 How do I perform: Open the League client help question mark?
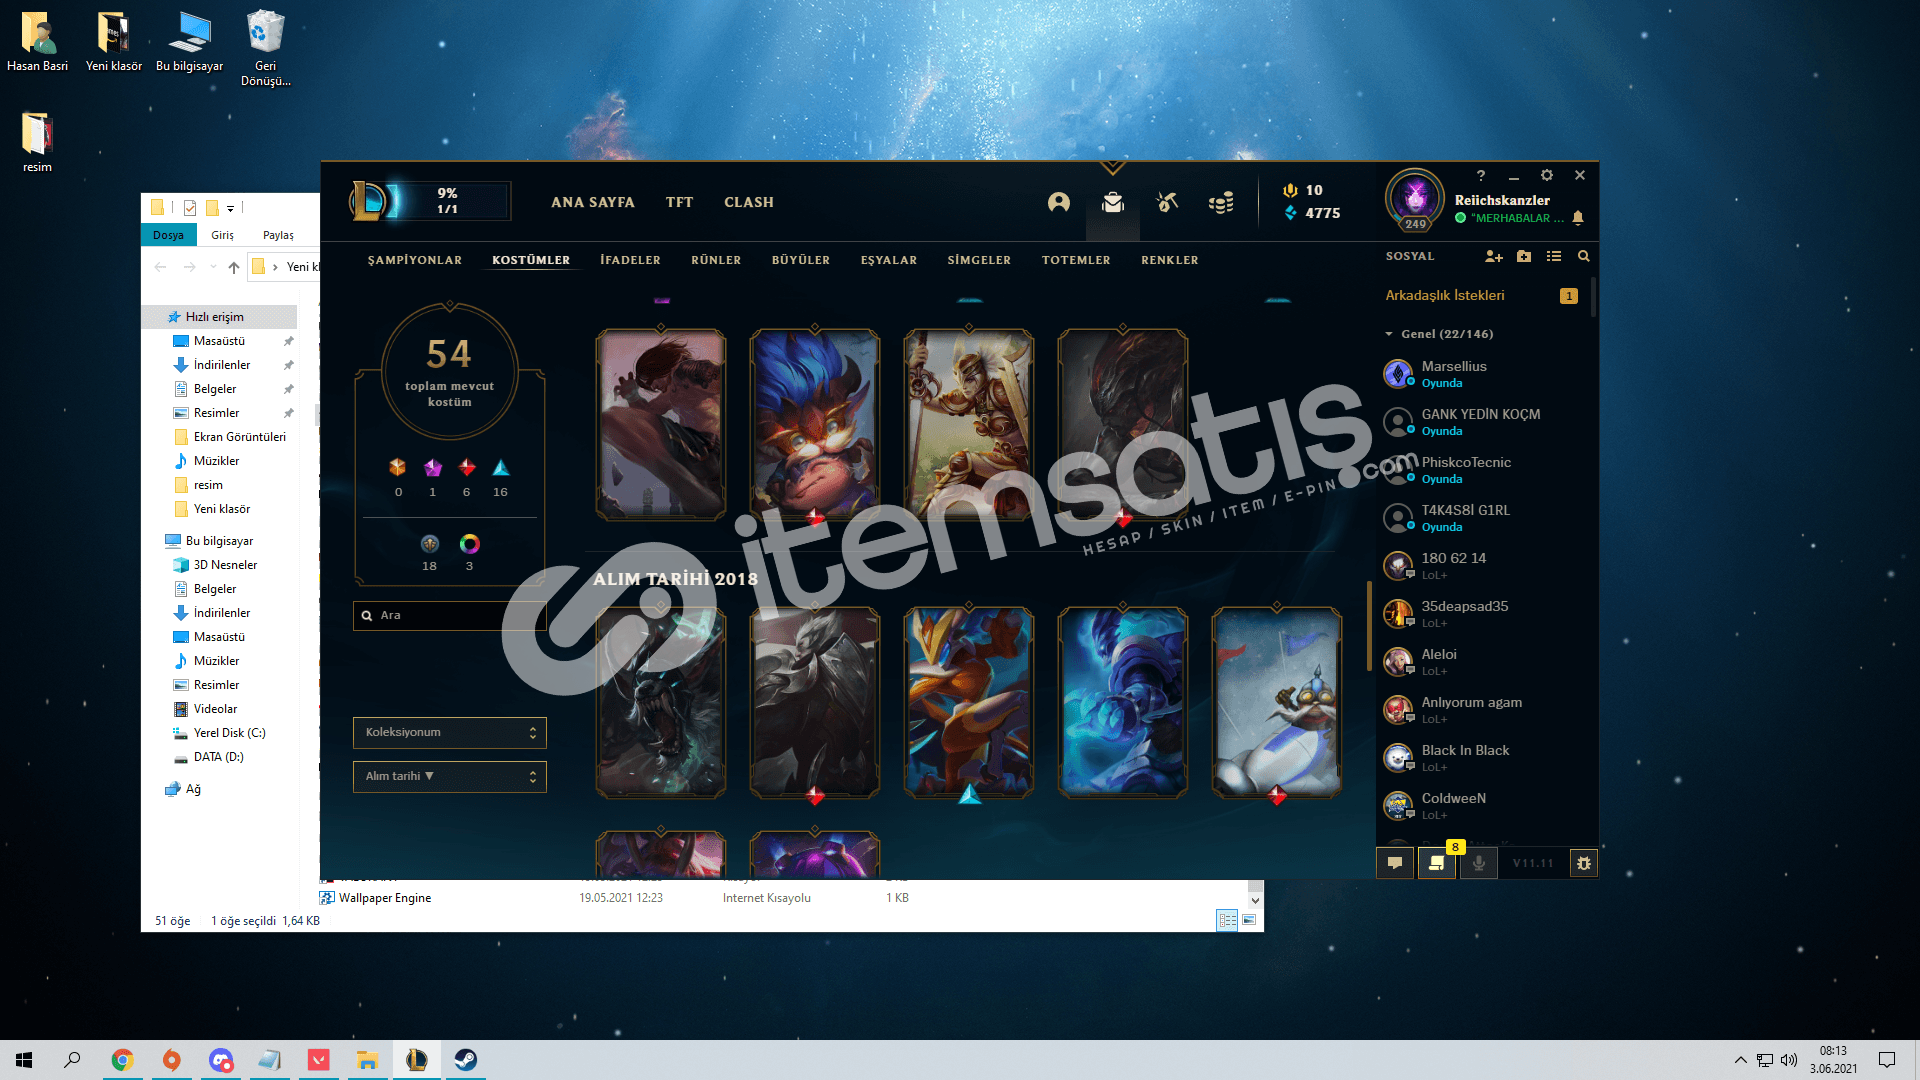point(1481,175)
